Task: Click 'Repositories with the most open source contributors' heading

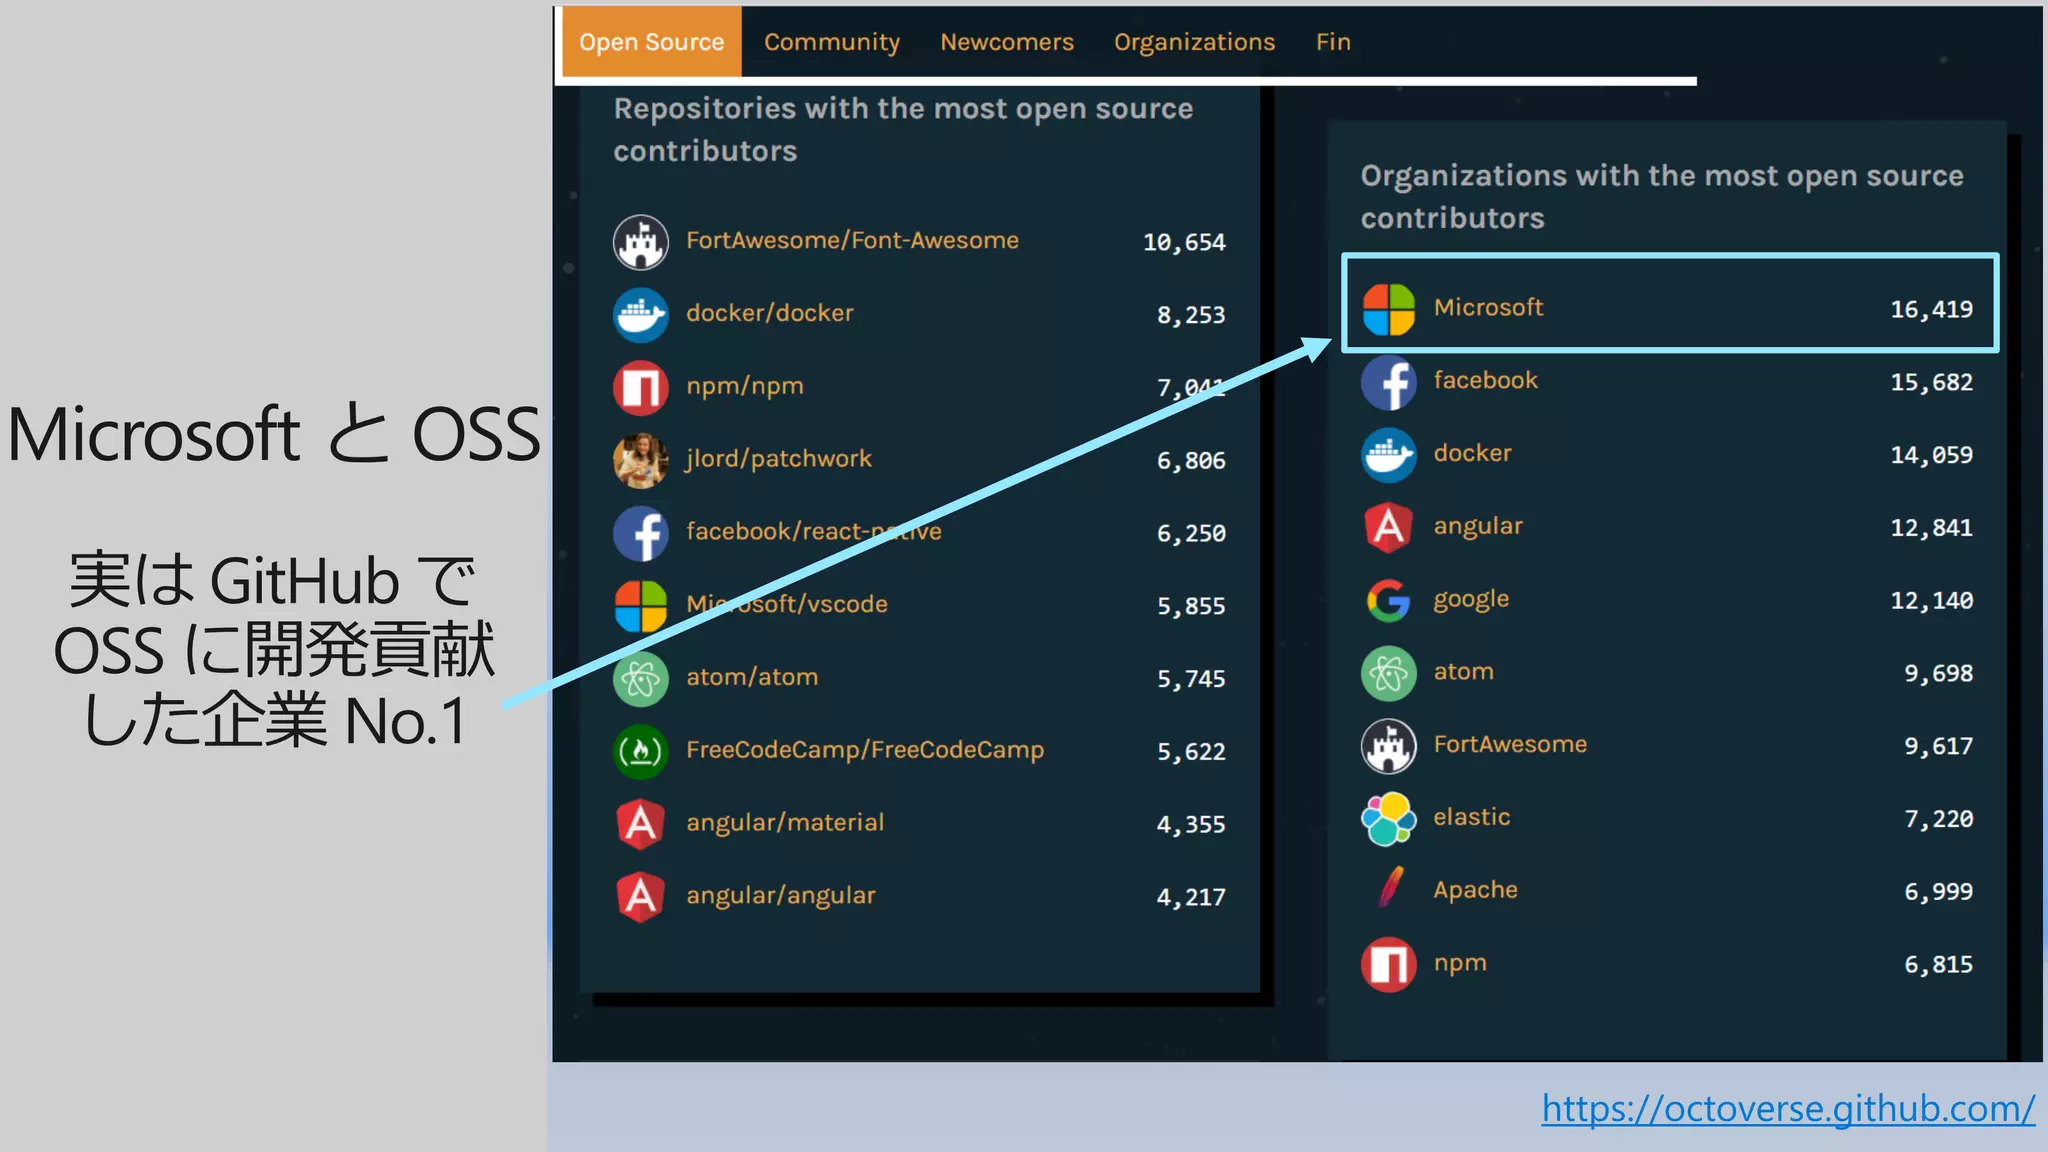Action: 903,129
